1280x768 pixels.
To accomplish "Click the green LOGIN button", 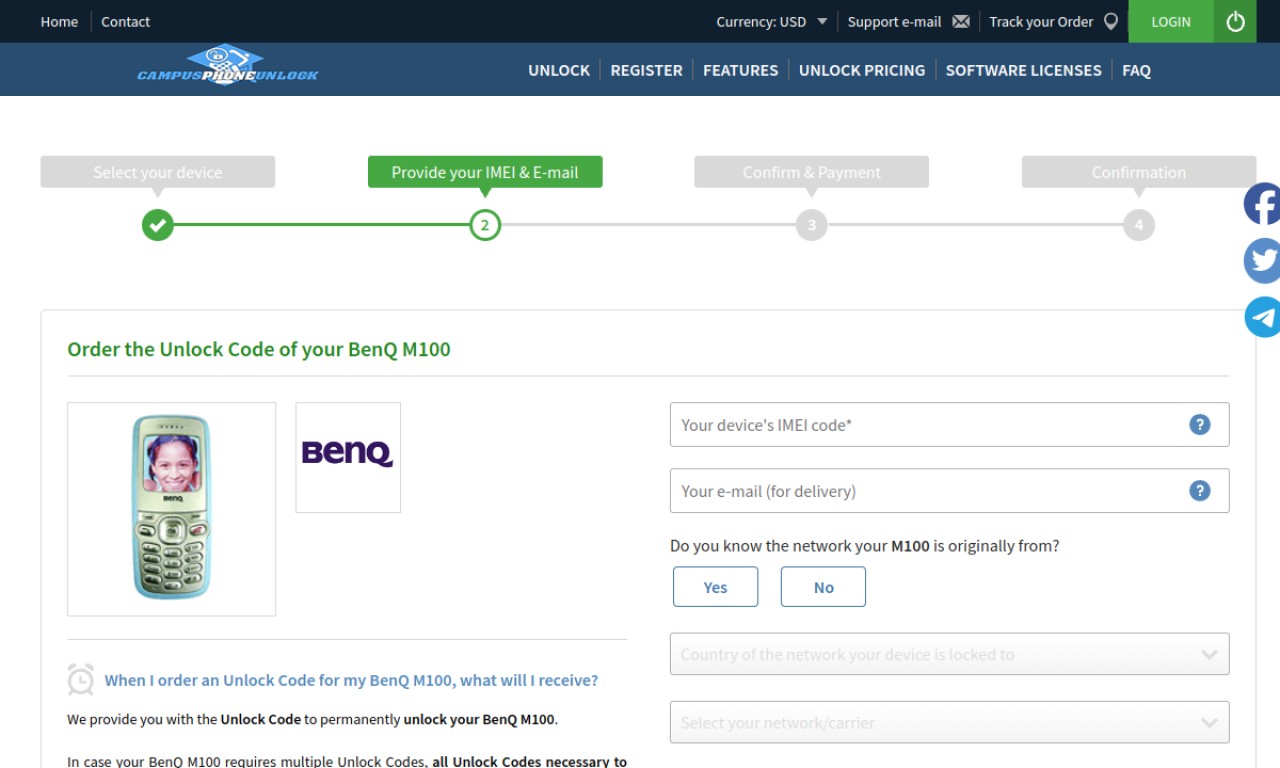I will point(1171,21).
